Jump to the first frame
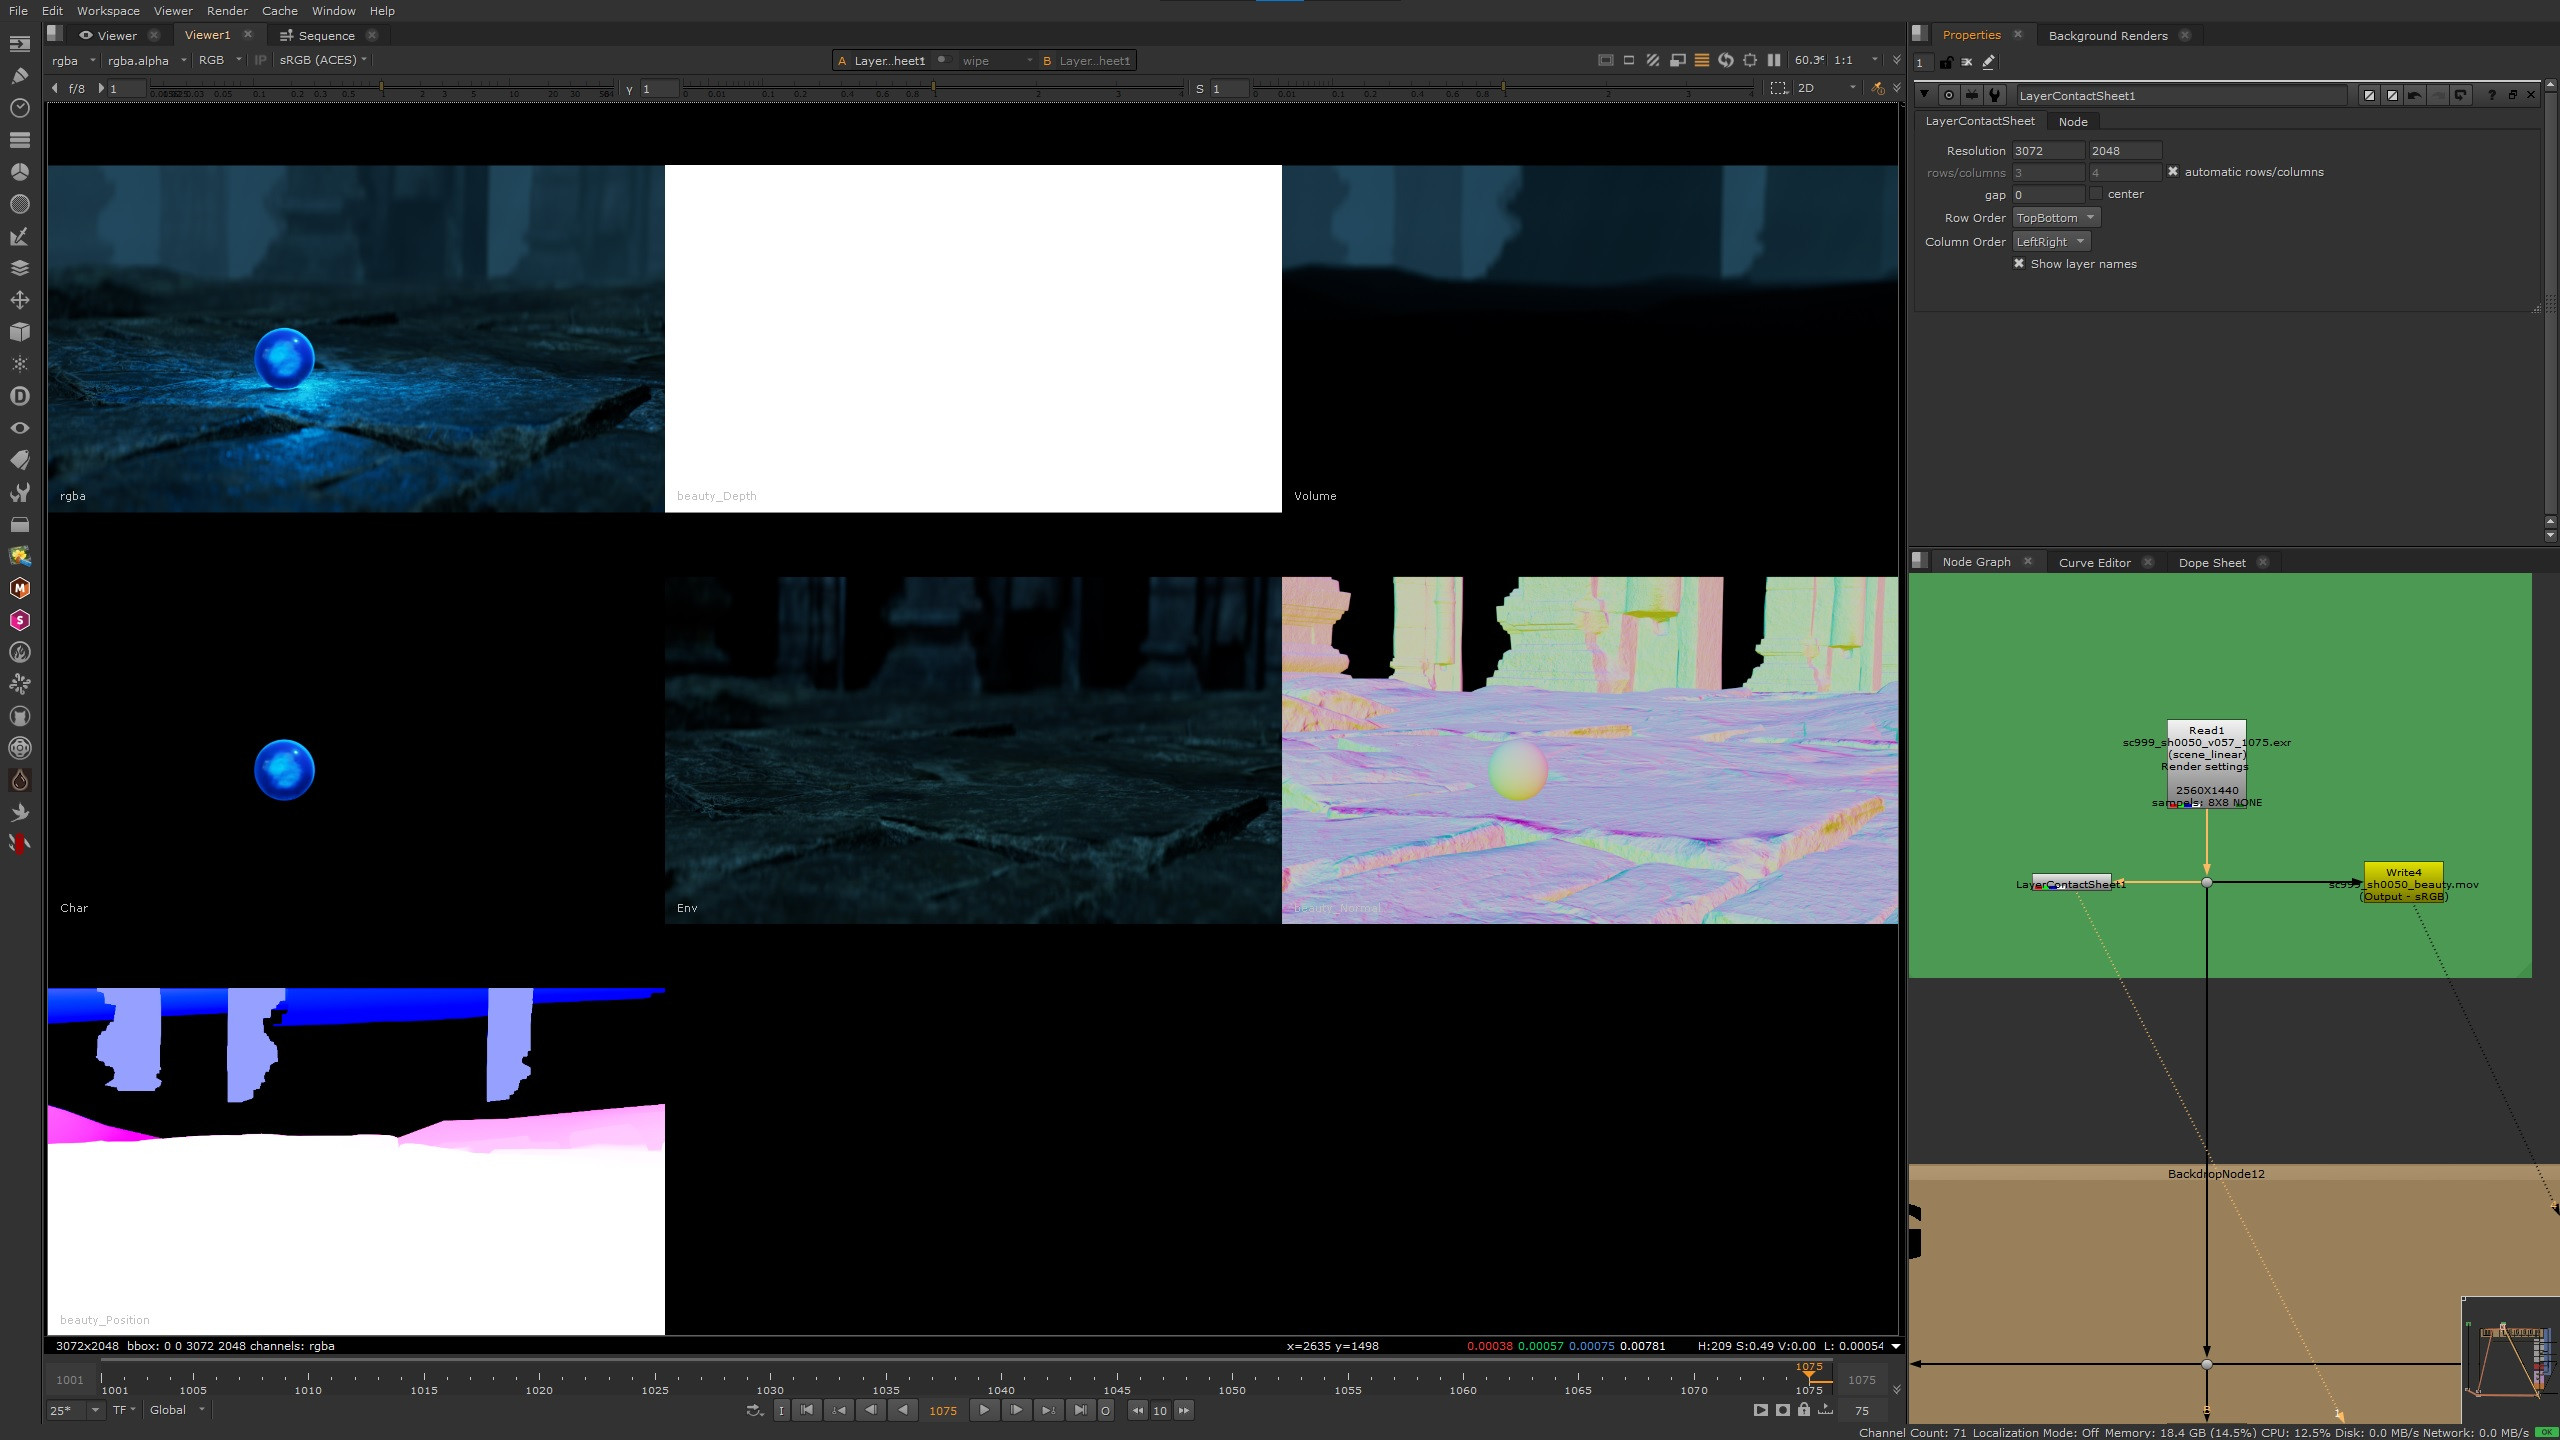 (x=807, y=1410)
